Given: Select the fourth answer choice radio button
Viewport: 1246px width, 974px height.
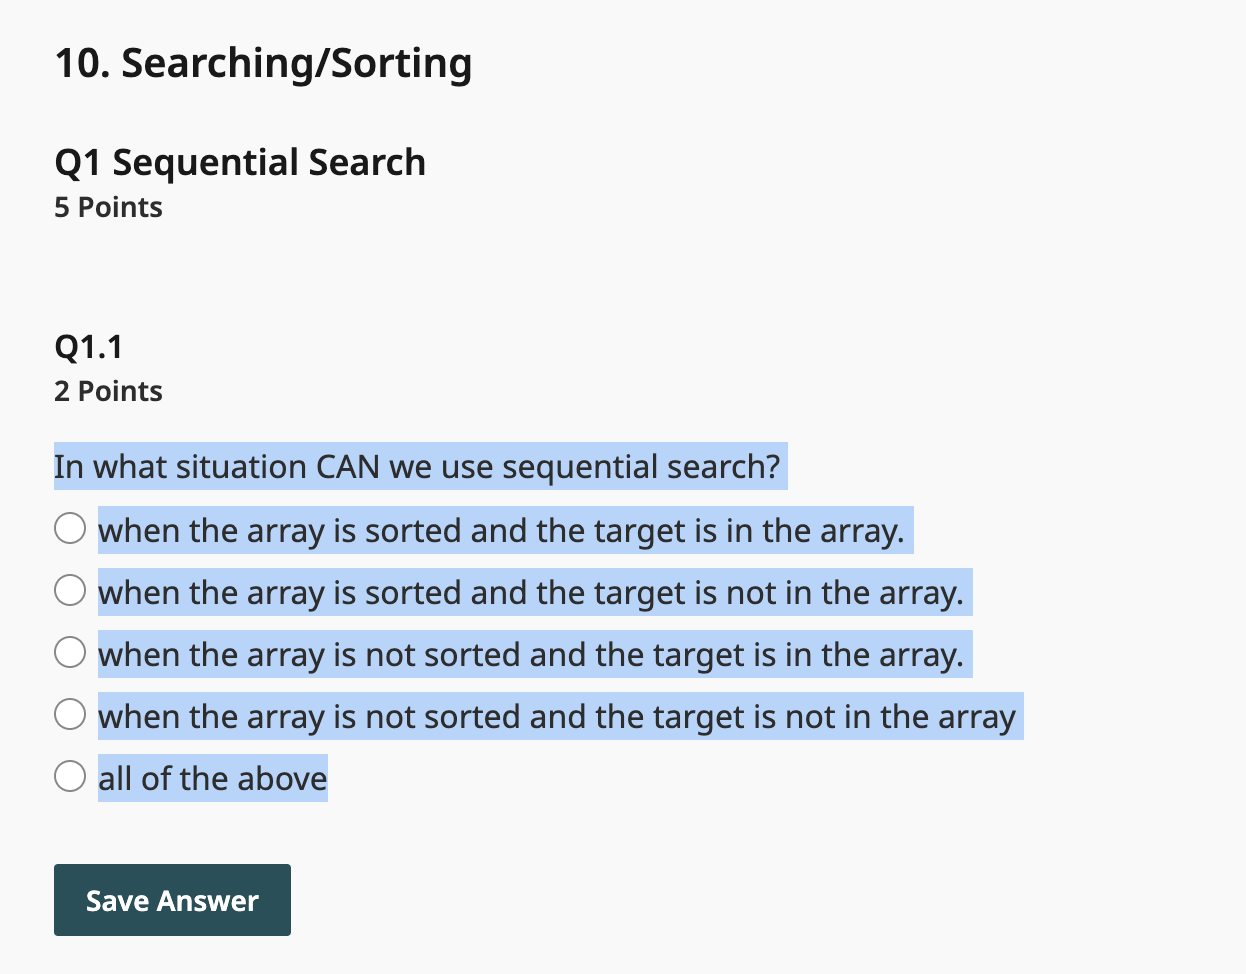Looking at the screenshot, I should coord(69,714).
